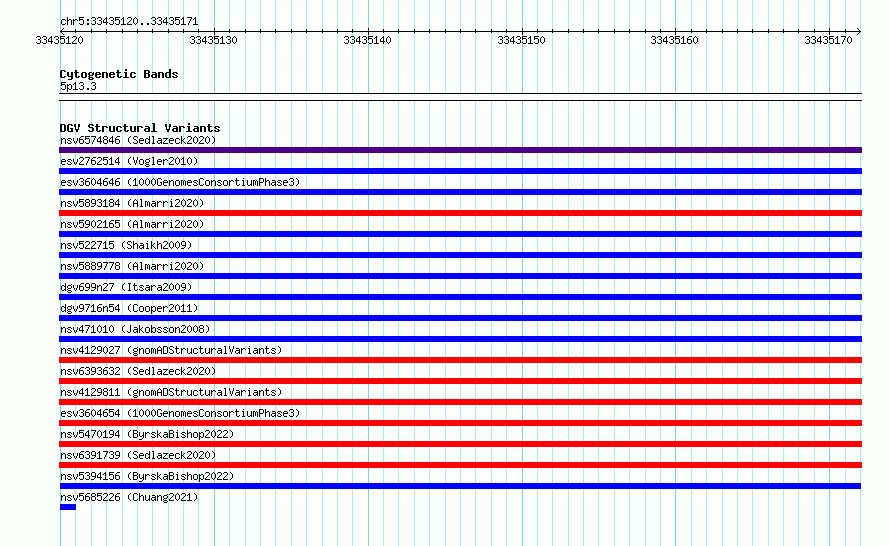The width and height of the screenshot is (890, 546).
Task: Open nsv5470194 (ByrskaBishop2022) variant label
Action: coord(147,434)
